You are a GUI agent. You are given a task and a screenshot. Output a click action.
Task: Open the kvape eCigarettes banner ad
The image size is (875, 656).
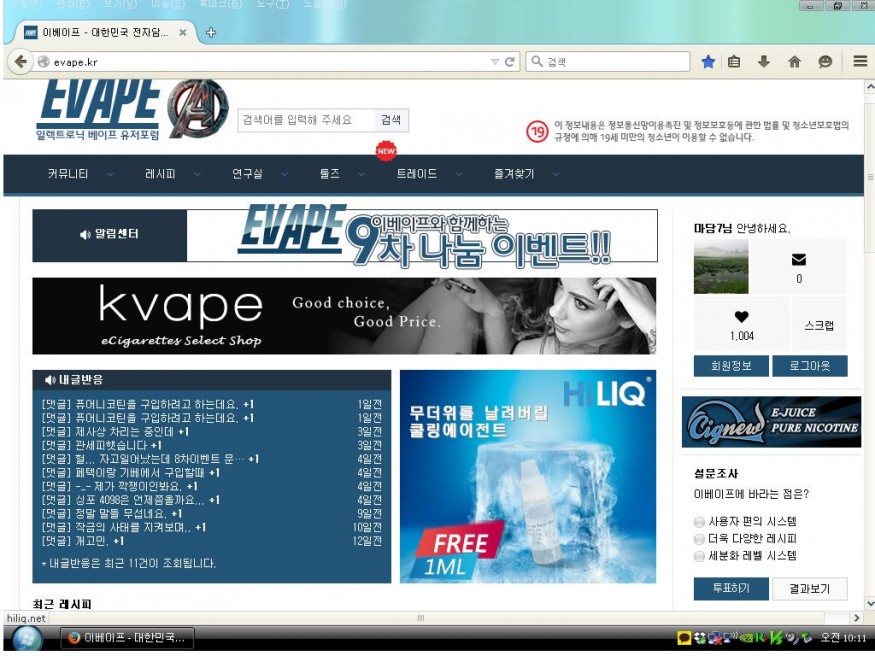pyautogui.click(x=344, y=316)
